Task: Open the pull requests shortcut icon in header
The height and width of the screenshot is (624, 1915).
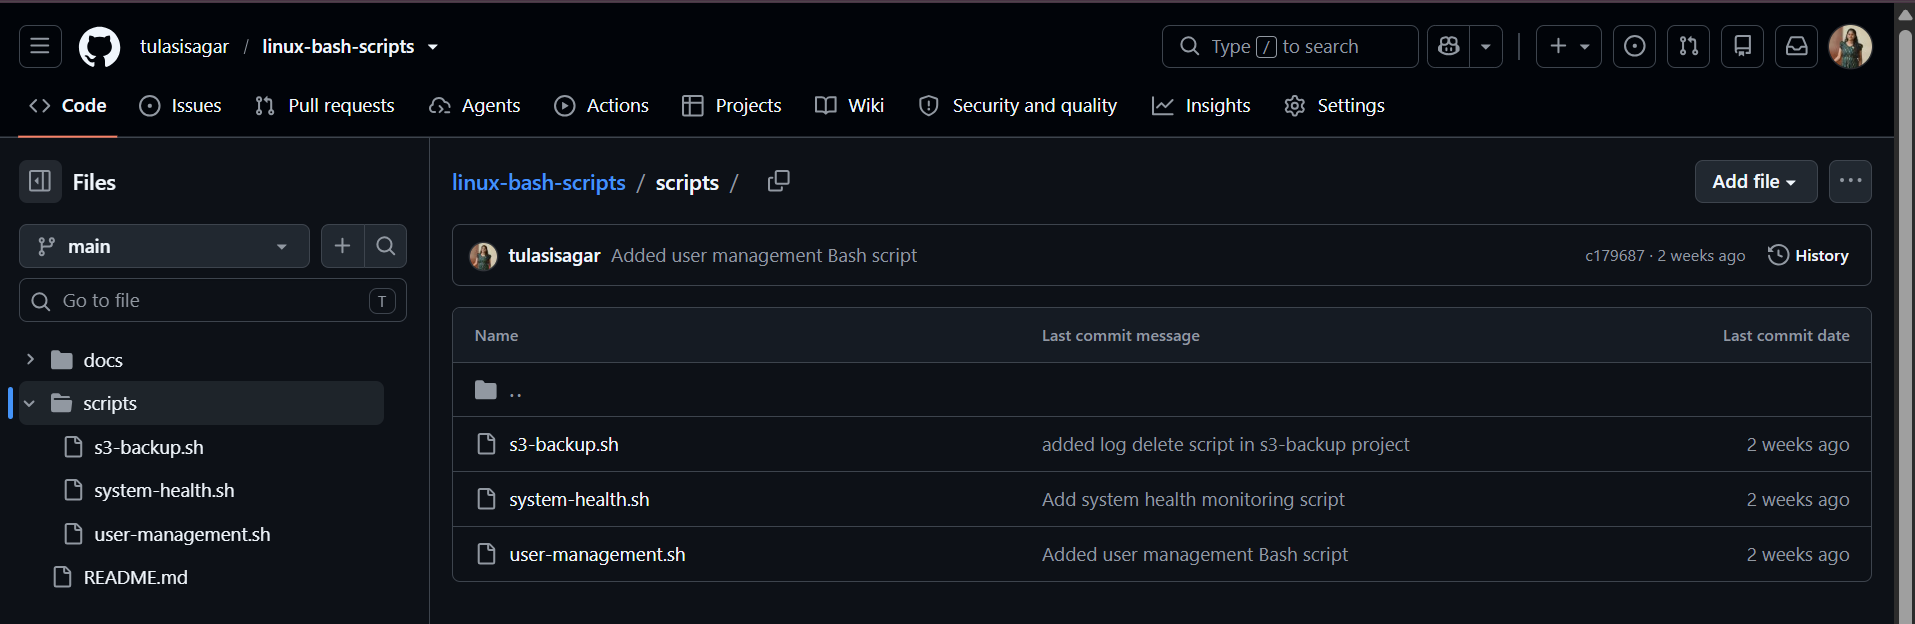Action: [x=1688, y=46]
